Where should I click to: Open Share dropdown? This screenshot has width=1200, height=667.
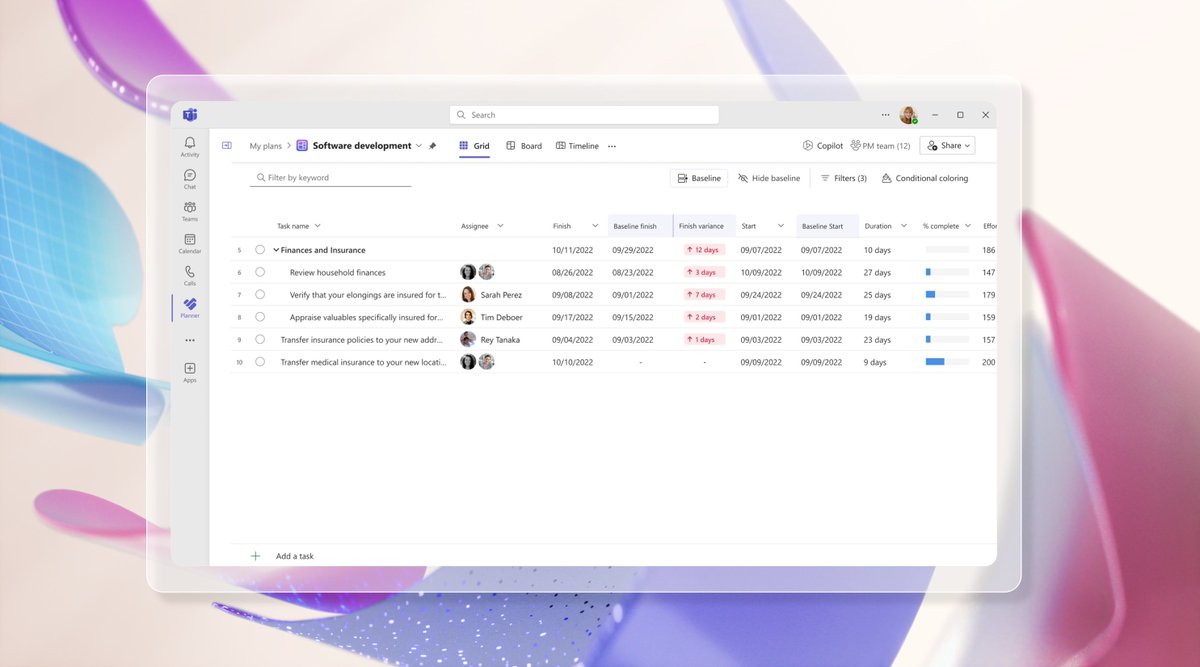tap(947, 146)
